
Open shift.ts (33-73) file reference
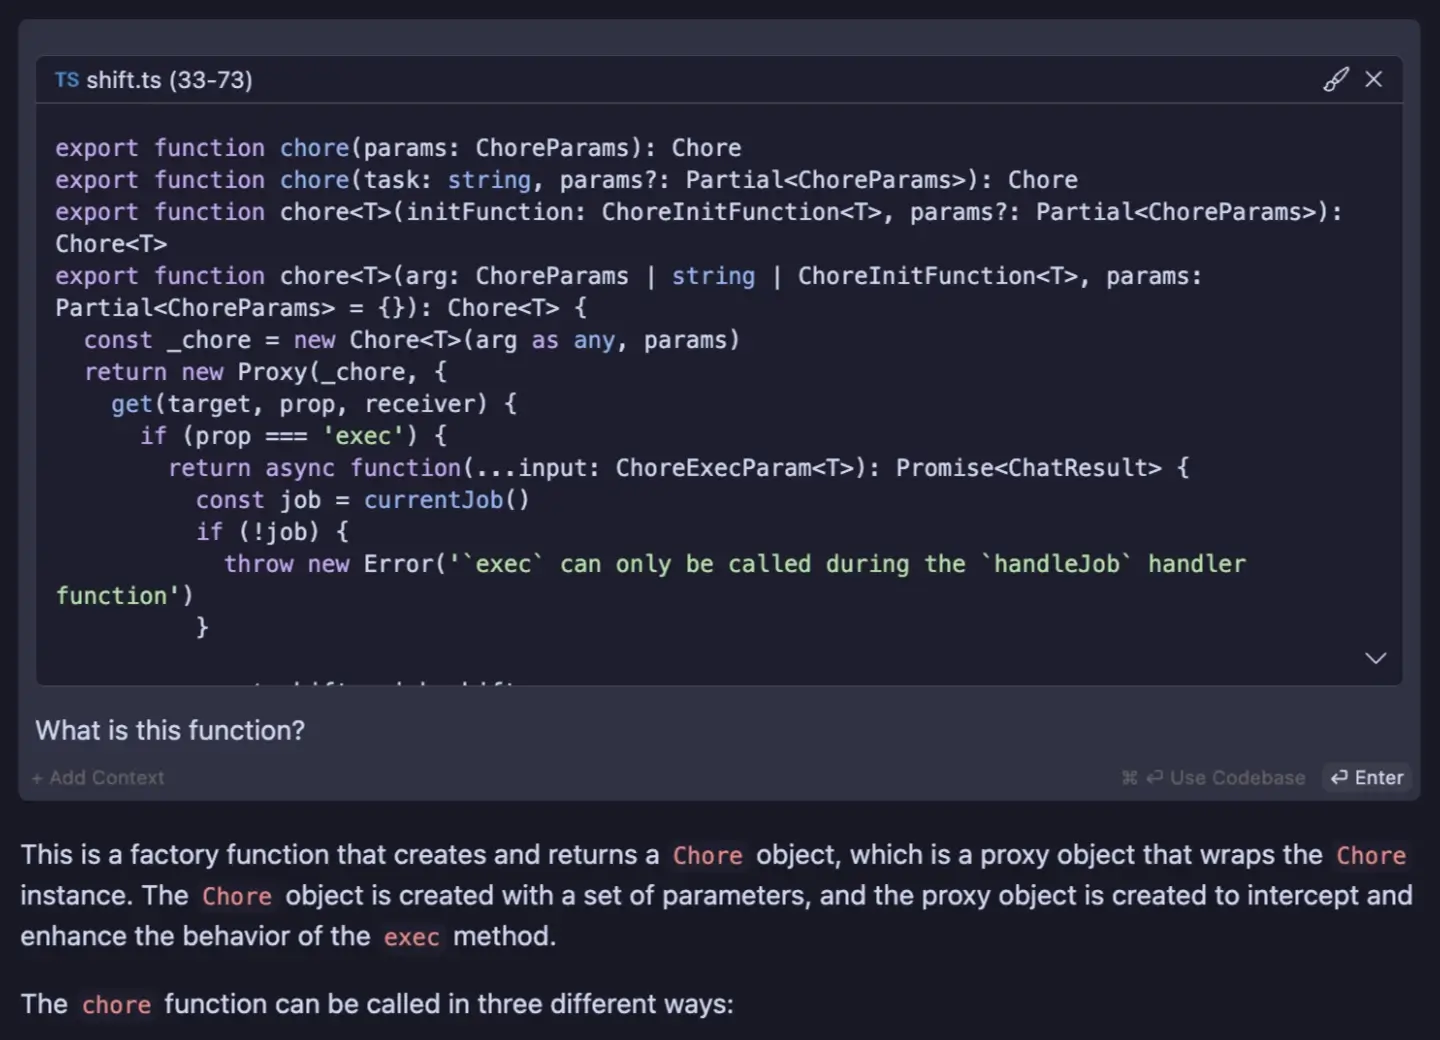(169, 80)
